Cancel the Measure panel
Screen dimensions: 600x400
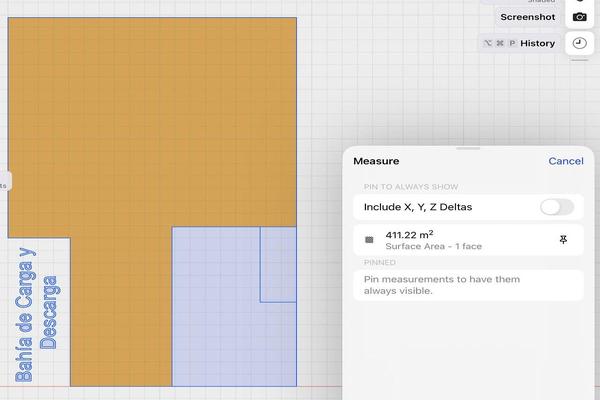(x=566, y=161)
